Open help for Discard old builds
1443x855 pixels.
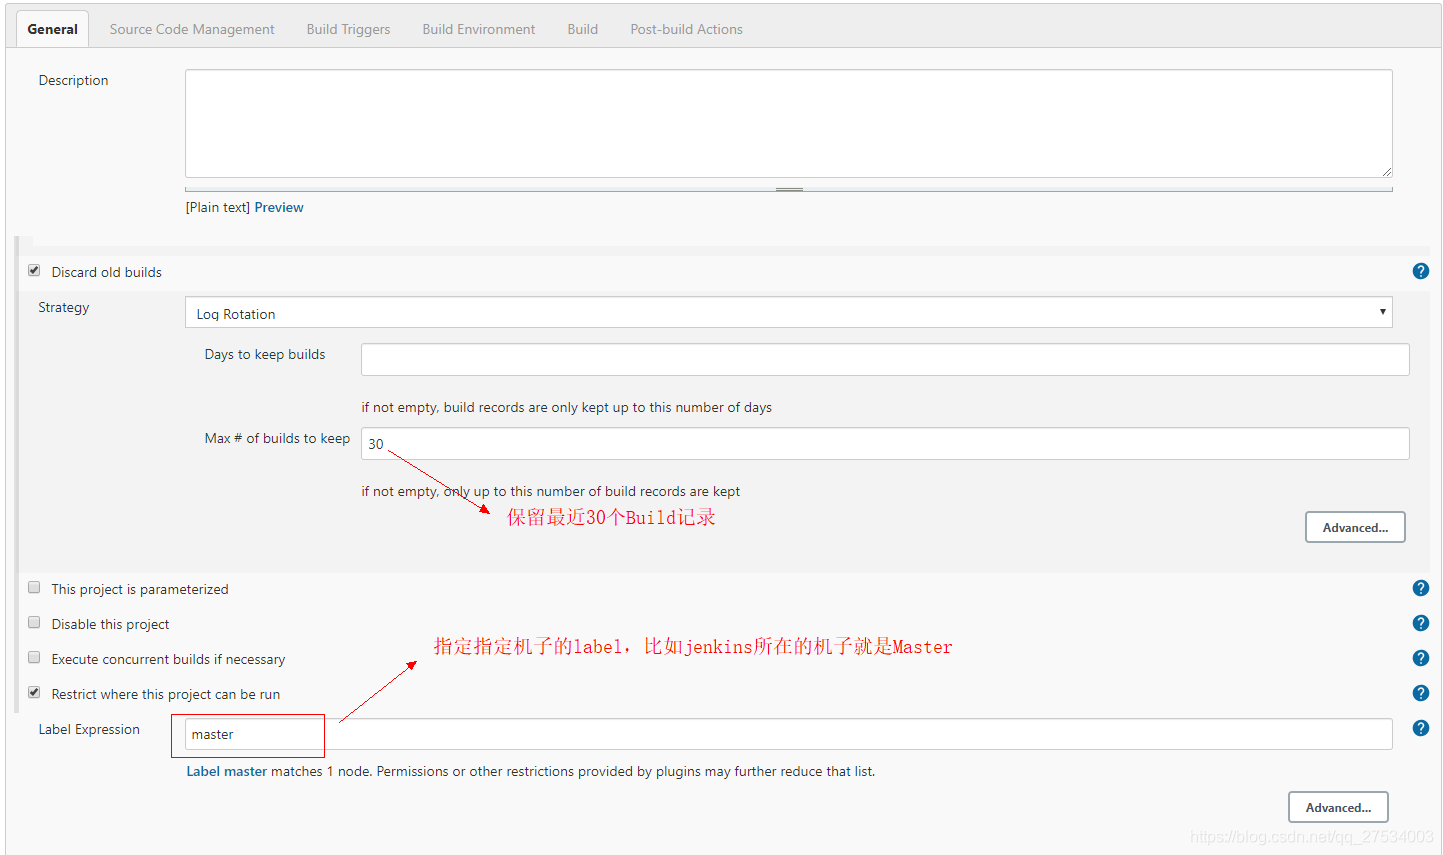click(x=1421, y=271)
